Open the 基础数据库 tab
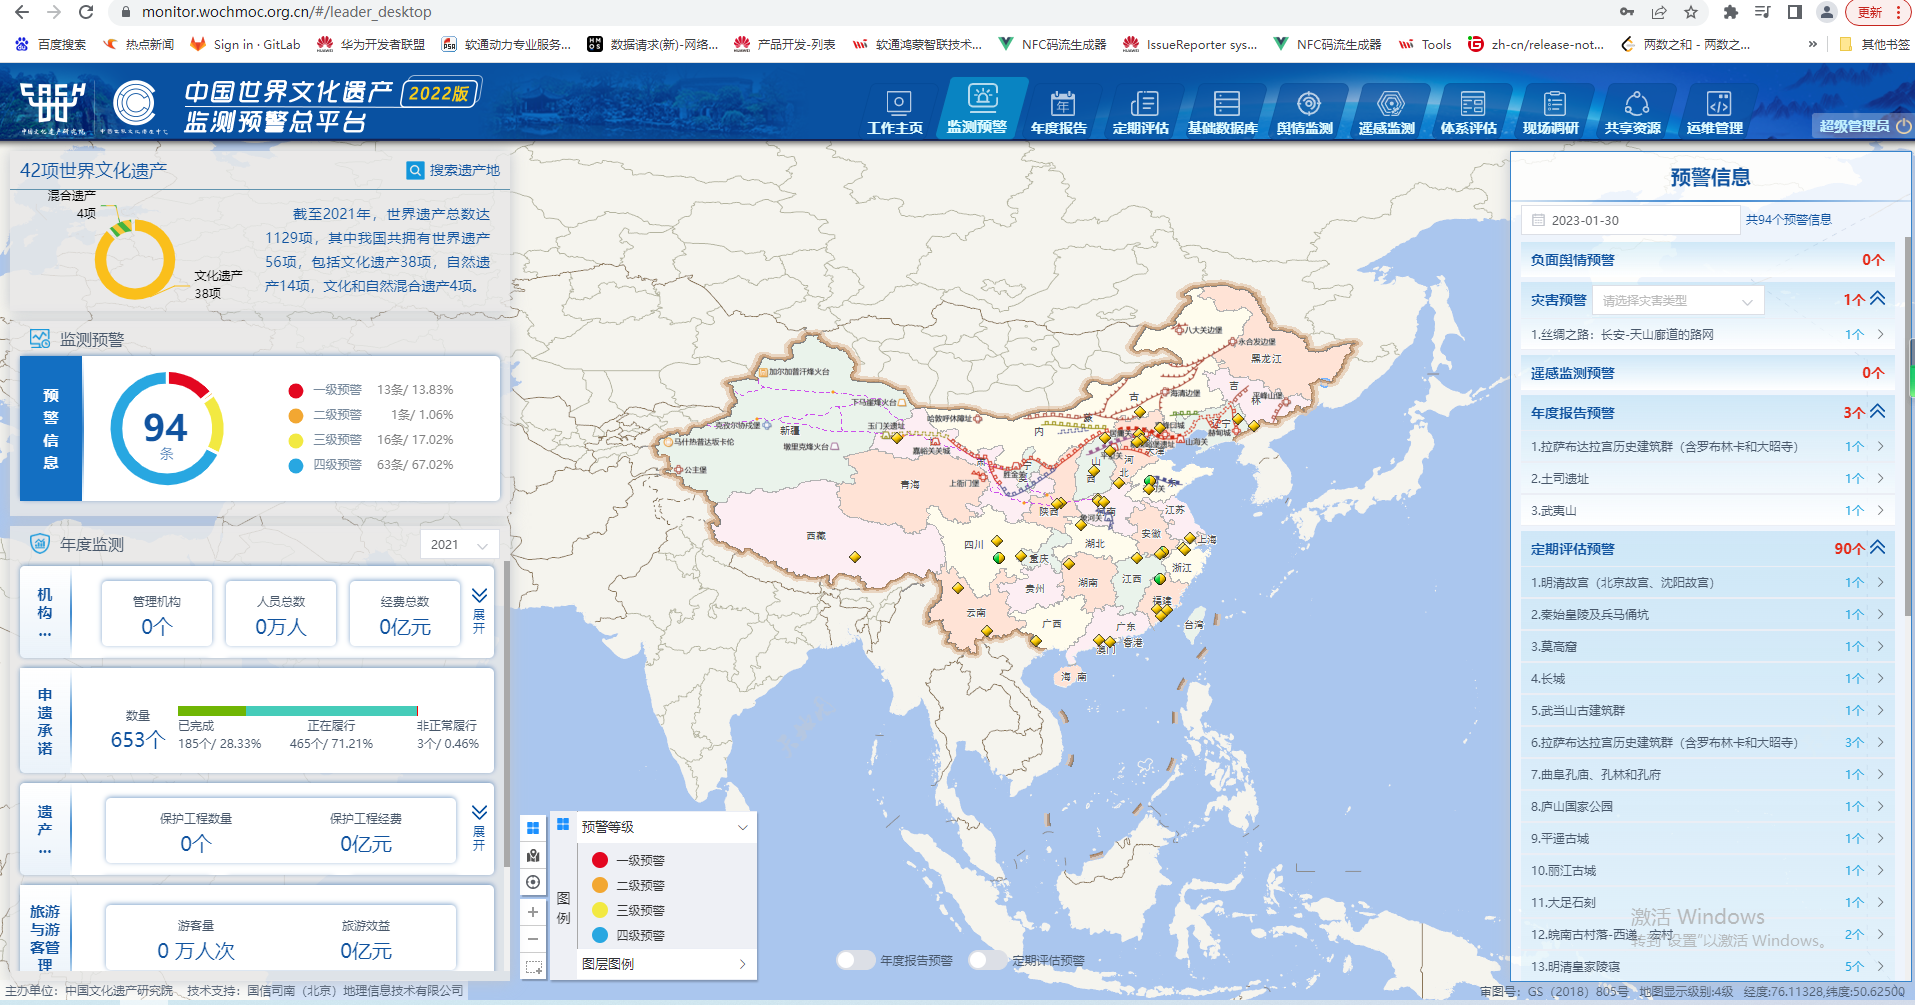 (x=1223, y=112)
